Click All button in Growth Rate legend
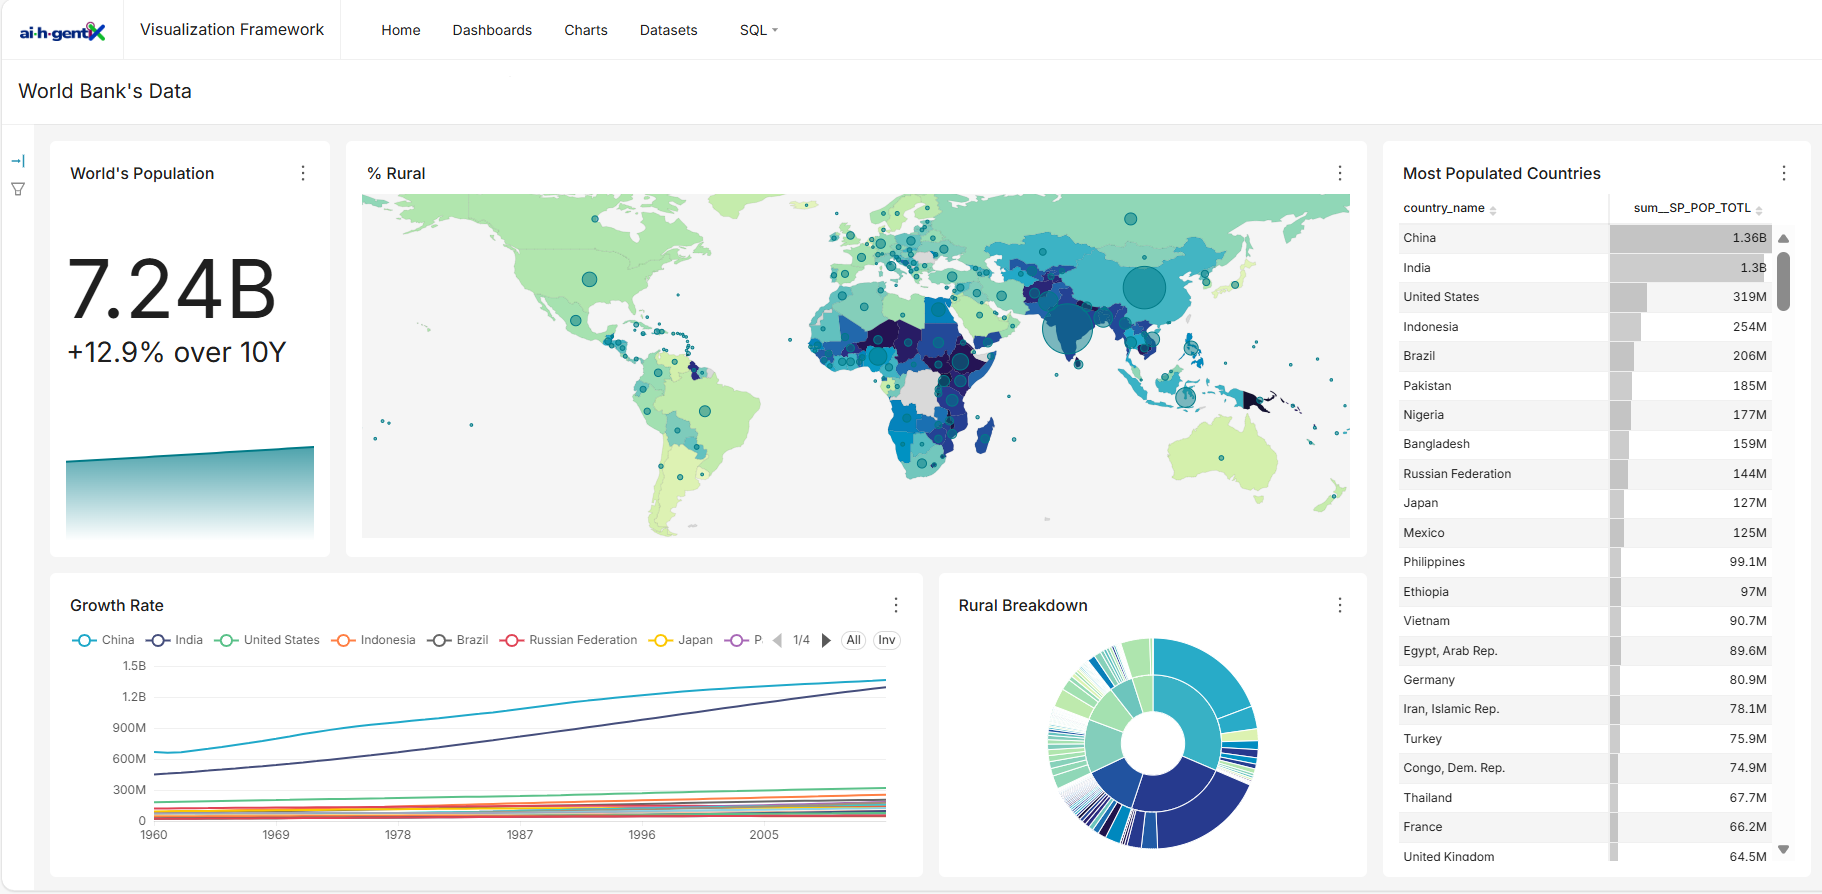This screenshot has height=894, width=1822. (x=853, y=640)
